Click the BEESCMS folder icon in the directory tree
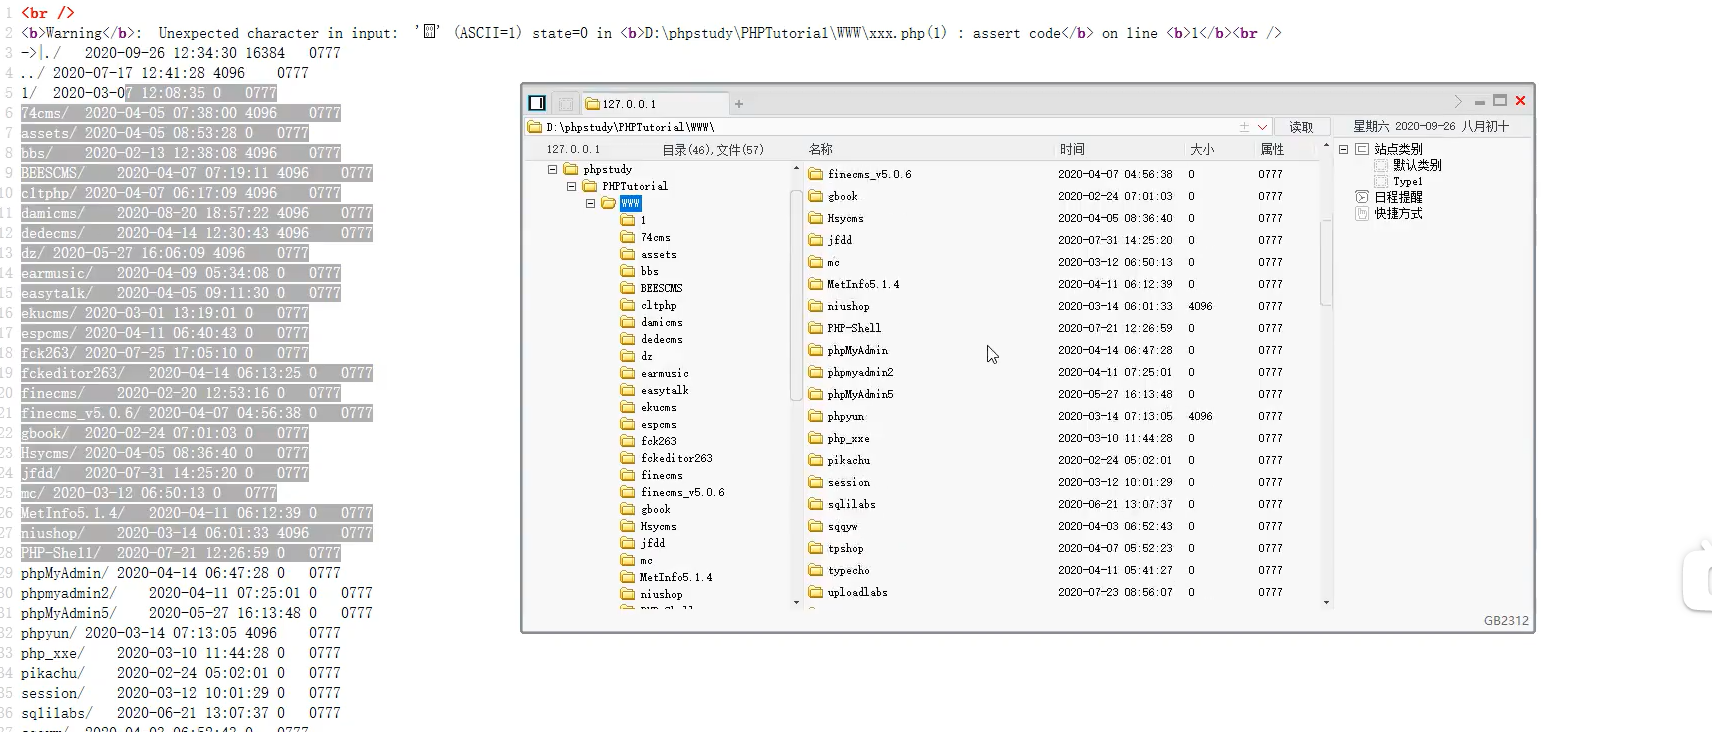Screen dimensions: 1712x732 628,288
